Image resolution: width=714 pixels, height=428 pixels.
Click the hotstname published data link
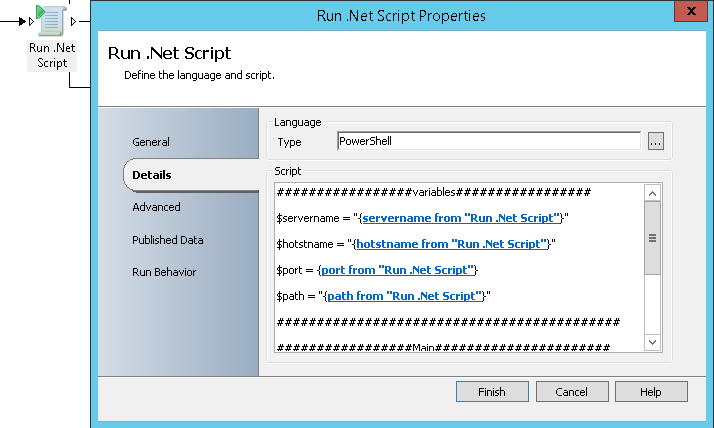pos(451,244)
